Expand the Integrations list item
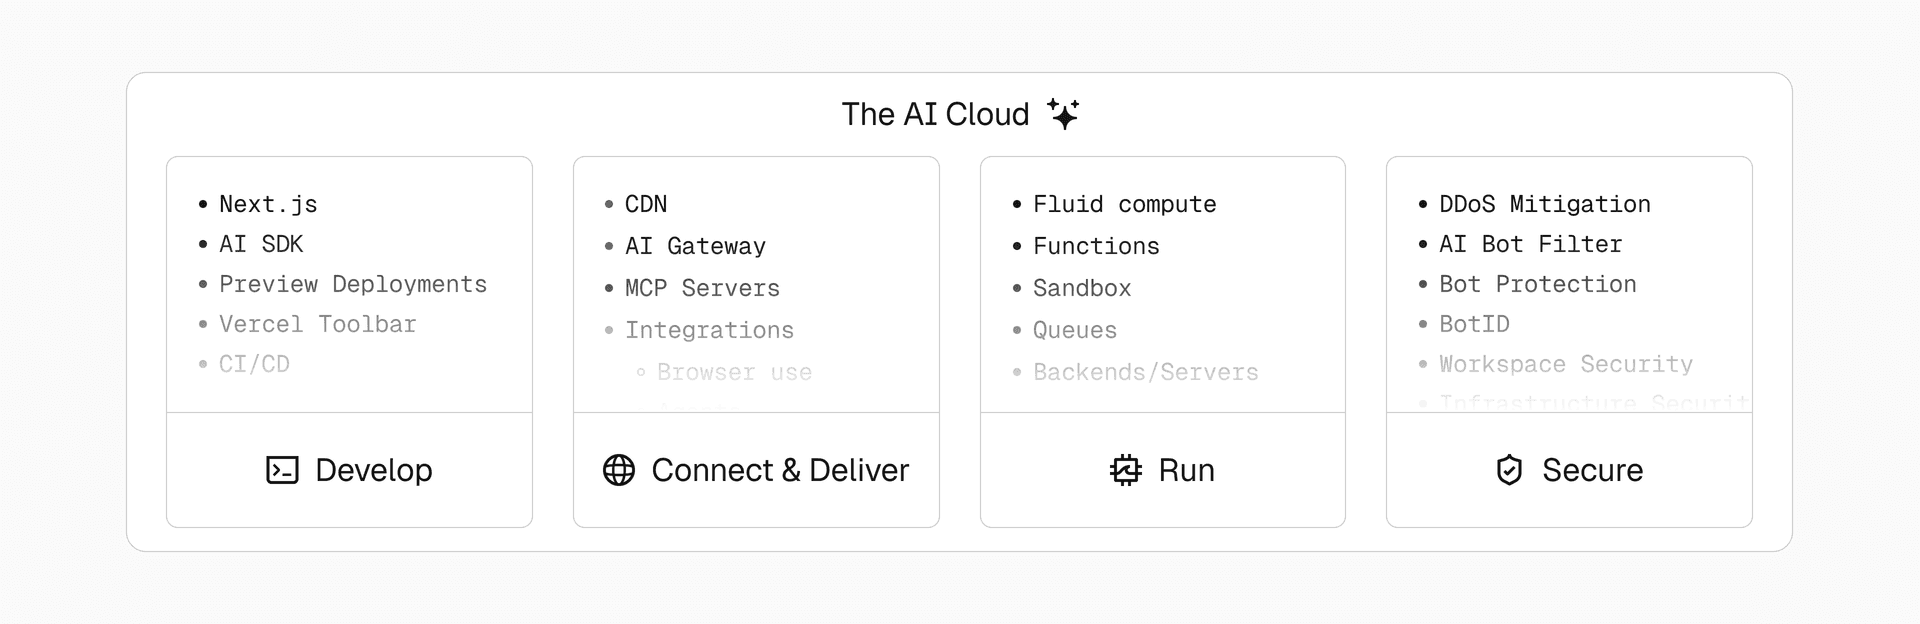Image resolution: width=1920 pixels, height=624 pixels. point(709,330)
